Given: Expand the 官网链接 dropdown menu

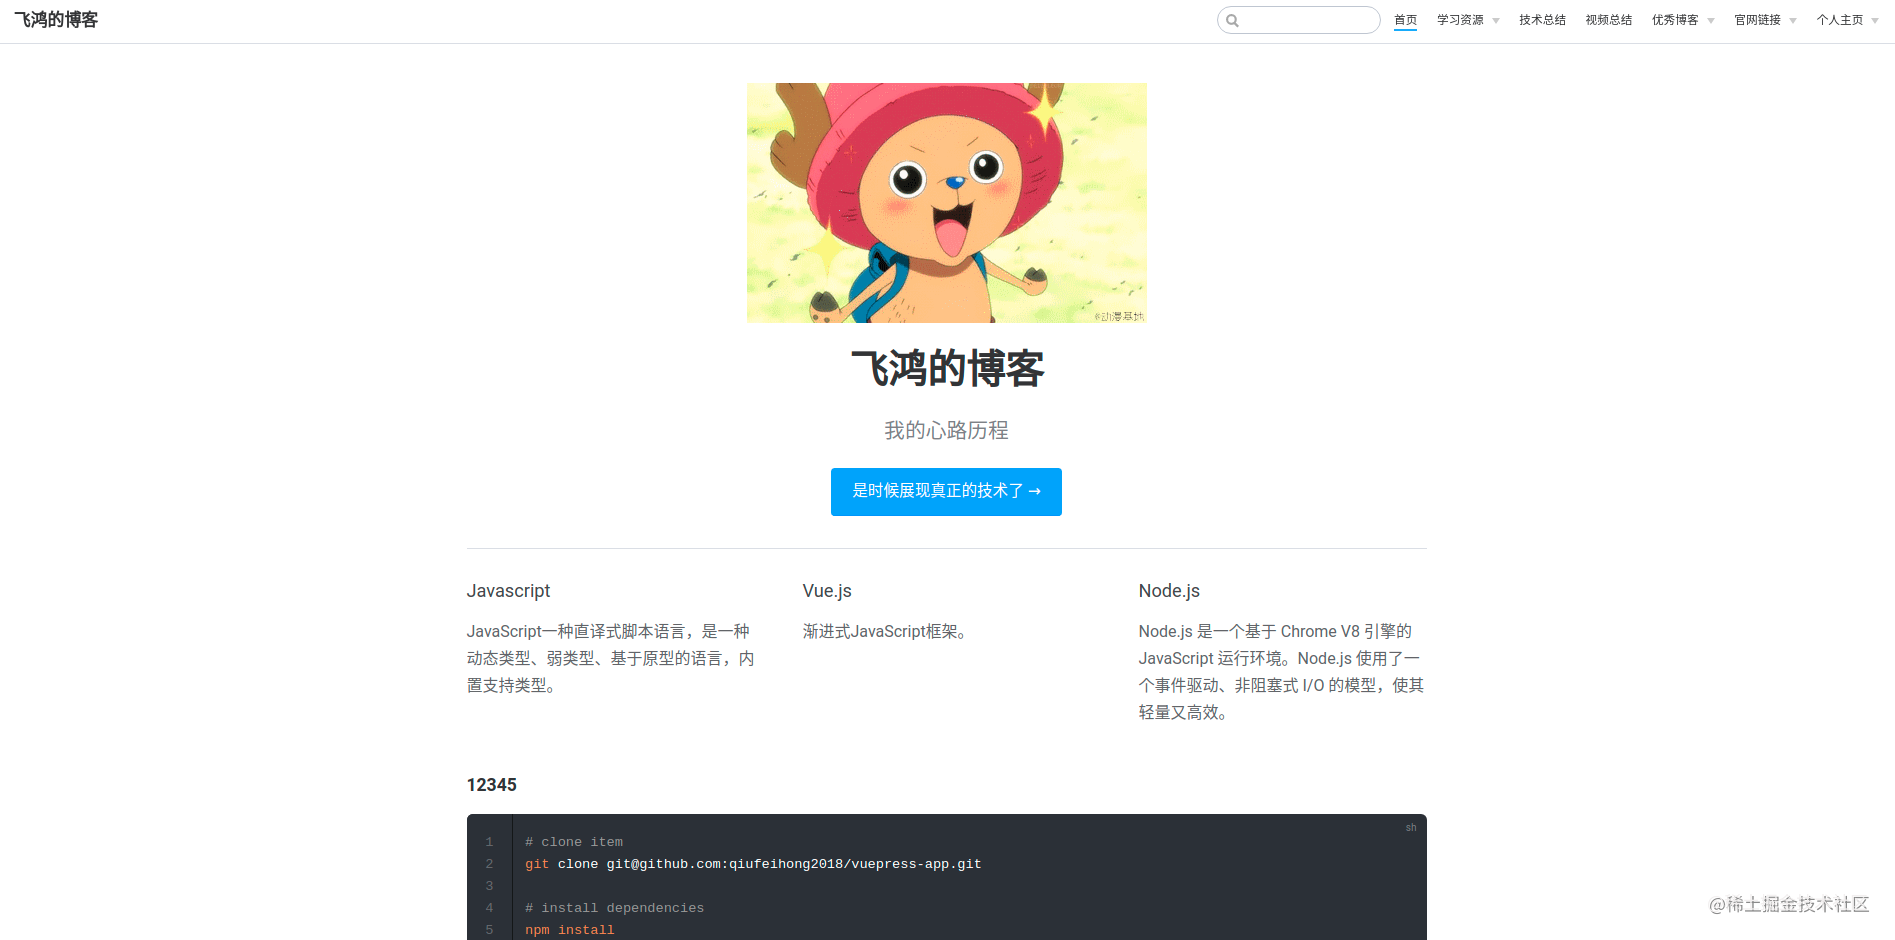Looking at the screenshot, I should pos(1765,20).
